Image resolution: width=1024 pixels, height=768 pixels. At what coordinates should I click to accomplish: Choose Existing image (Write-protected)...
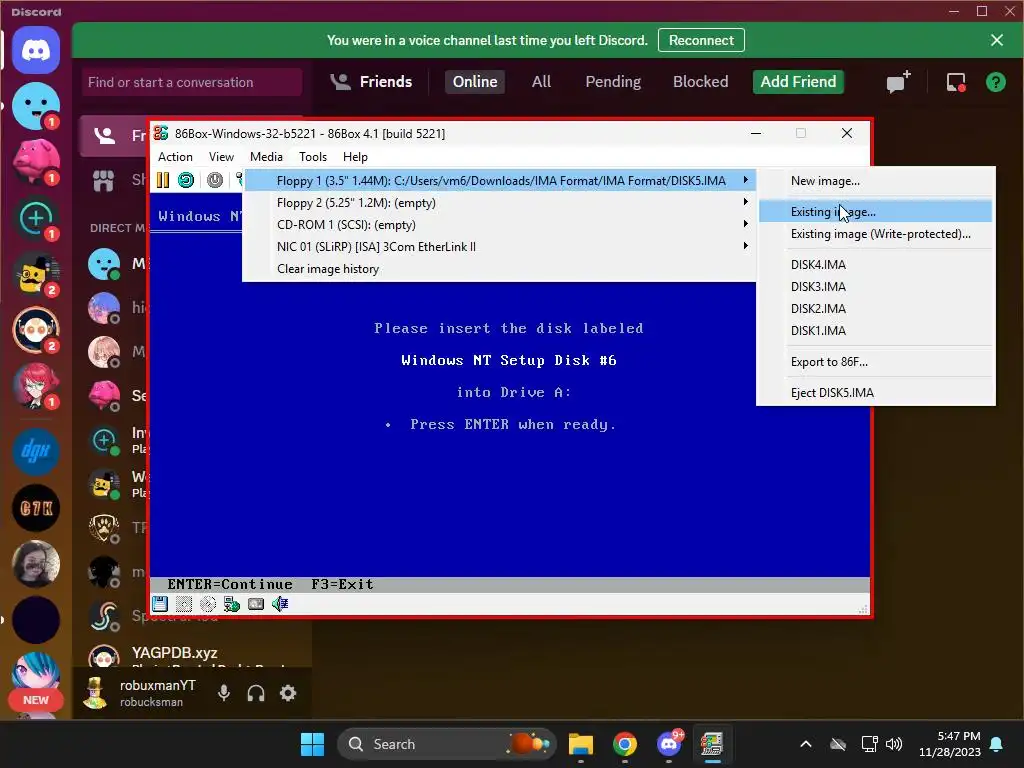[876, 234]
